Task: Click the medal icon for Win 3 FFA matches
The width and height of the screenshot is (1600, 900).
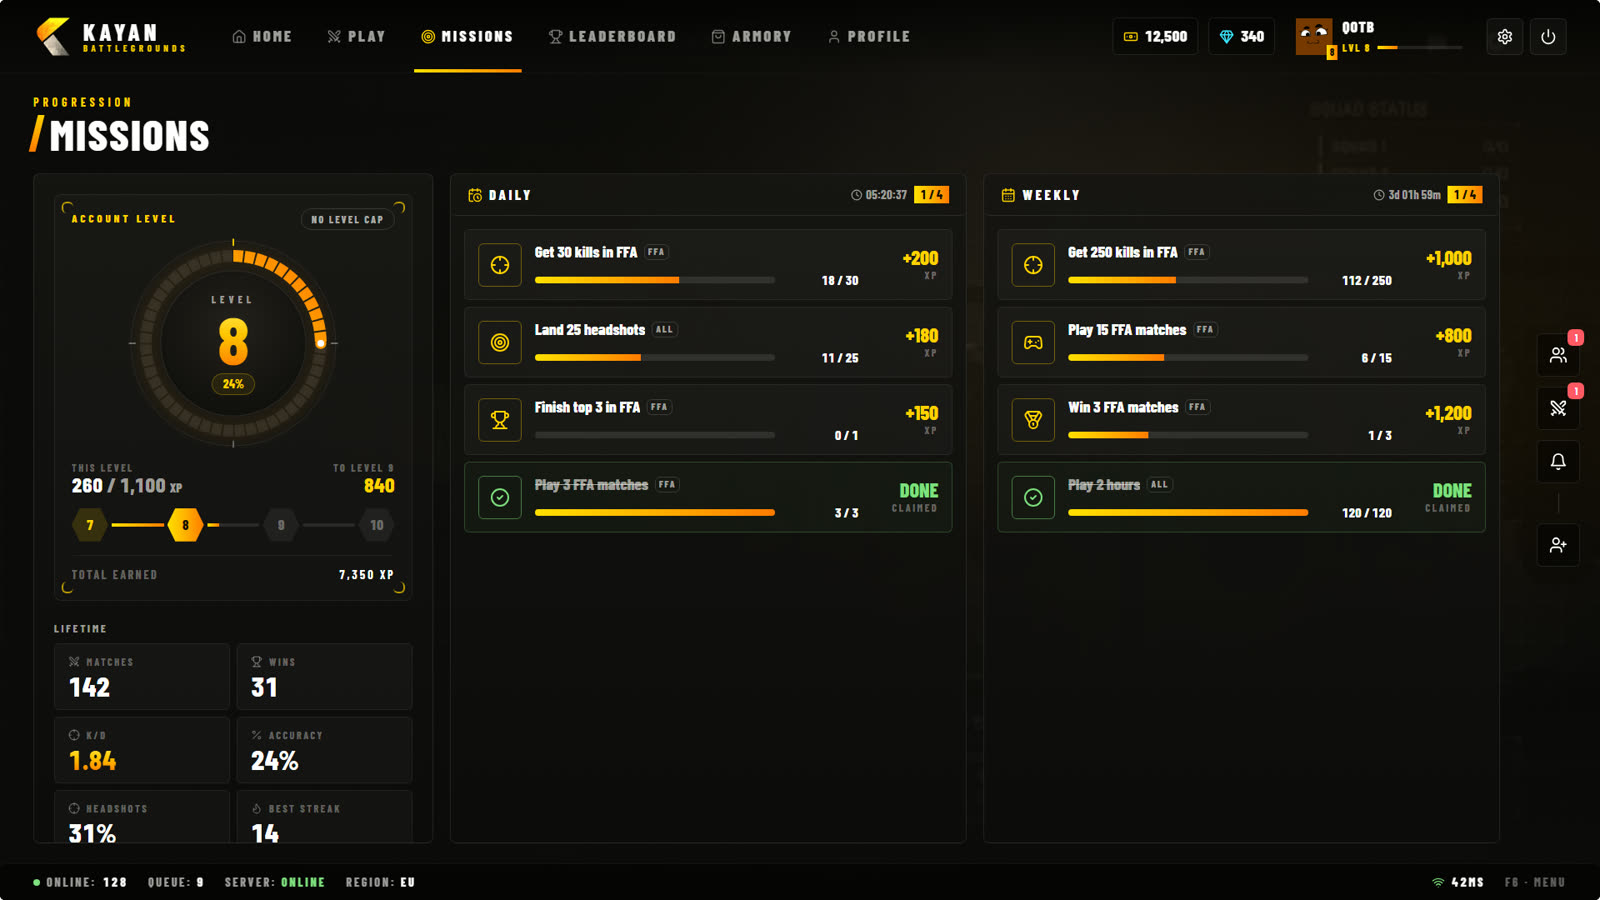Action: tap(1033, 420)
